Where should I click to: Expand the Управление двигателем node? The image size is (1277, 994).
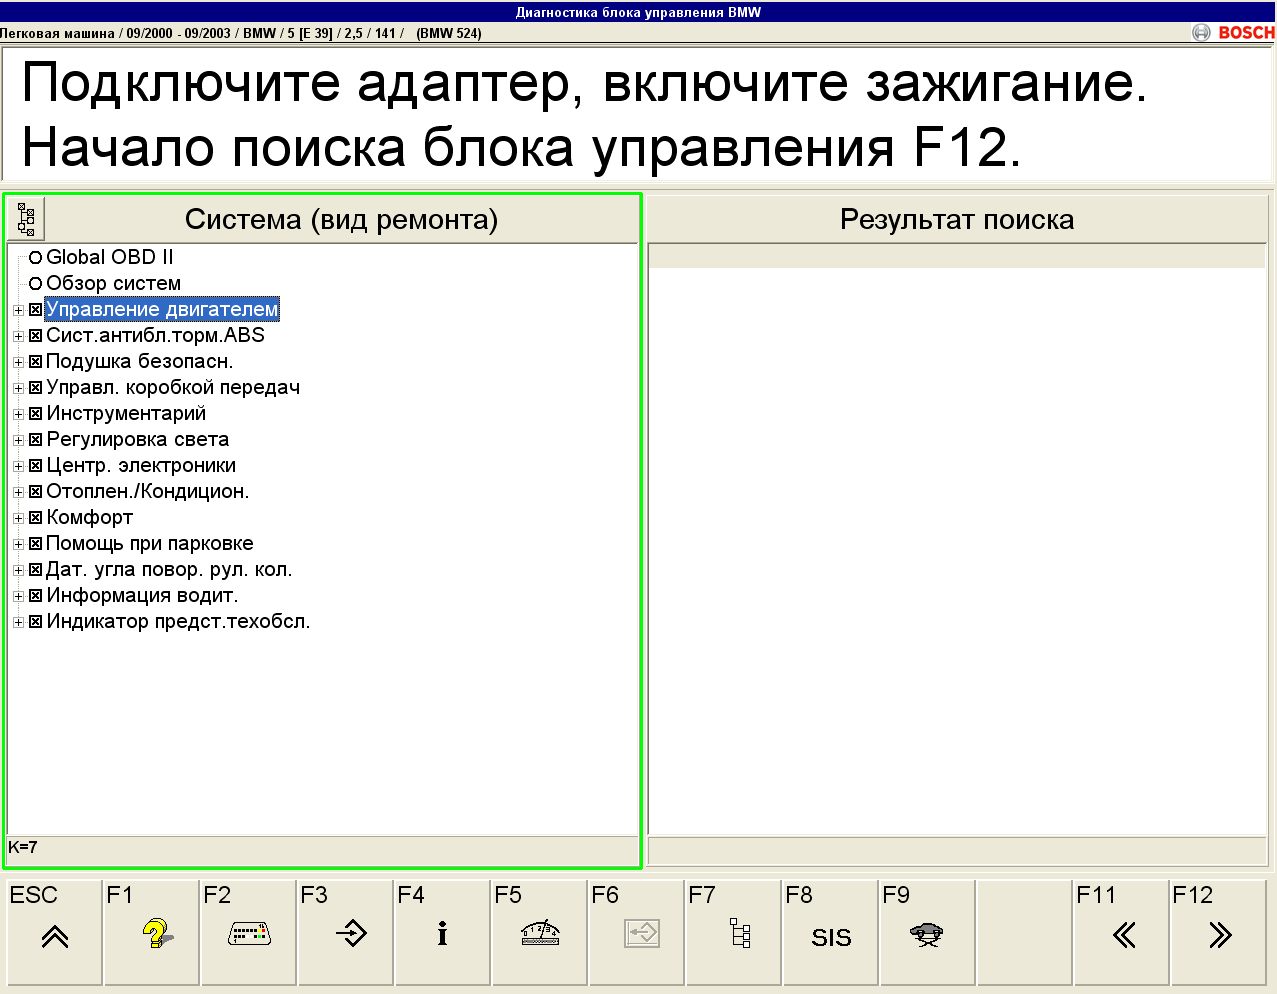[x=18, y=310]
